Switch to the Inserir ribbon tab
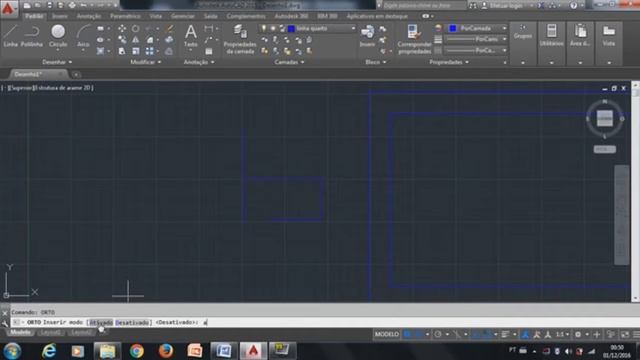 [x=60, y=16]
